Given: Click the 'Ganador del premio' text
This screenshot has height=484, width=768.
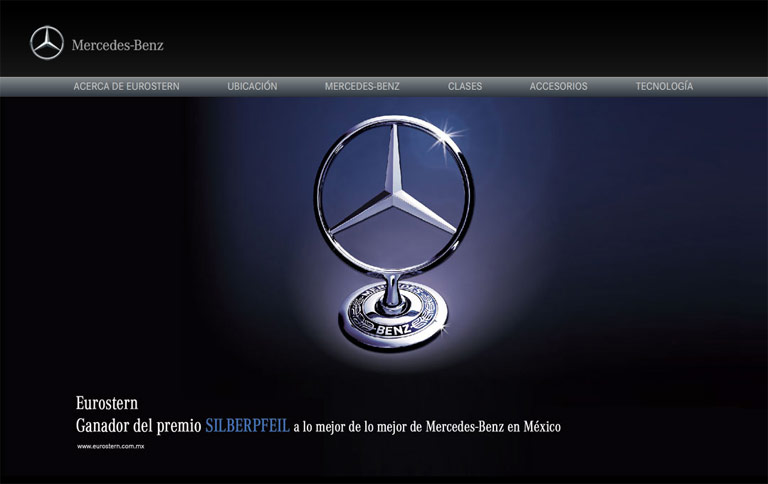Looking at the screenshot, I should [x=138, y=426].
